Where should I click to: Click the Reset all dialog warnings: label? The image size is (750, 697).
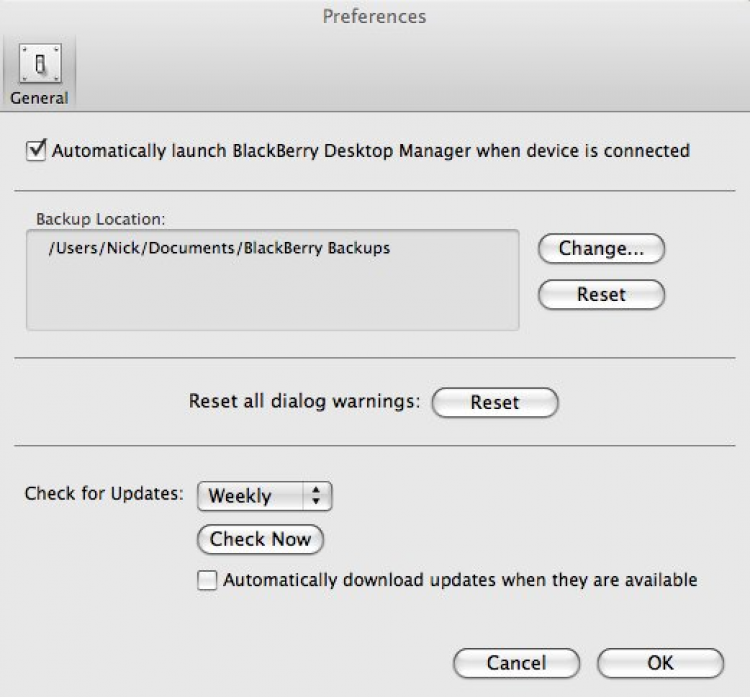(305, 401)
